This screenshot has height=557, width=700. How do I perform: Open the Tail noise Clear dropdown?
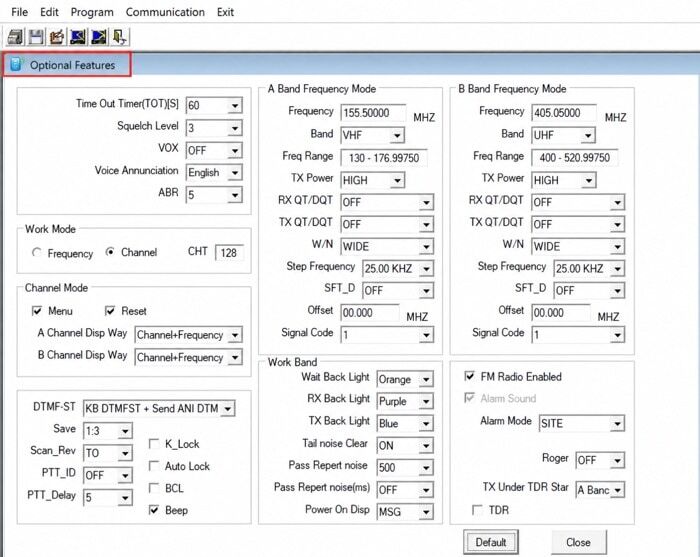(405, 445)
